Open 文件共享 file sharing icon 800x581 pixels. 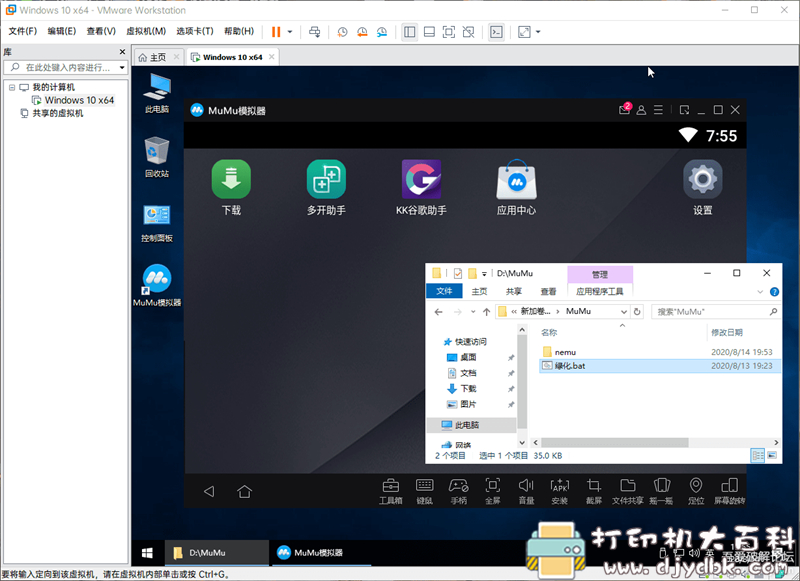[x=628, y=491]
